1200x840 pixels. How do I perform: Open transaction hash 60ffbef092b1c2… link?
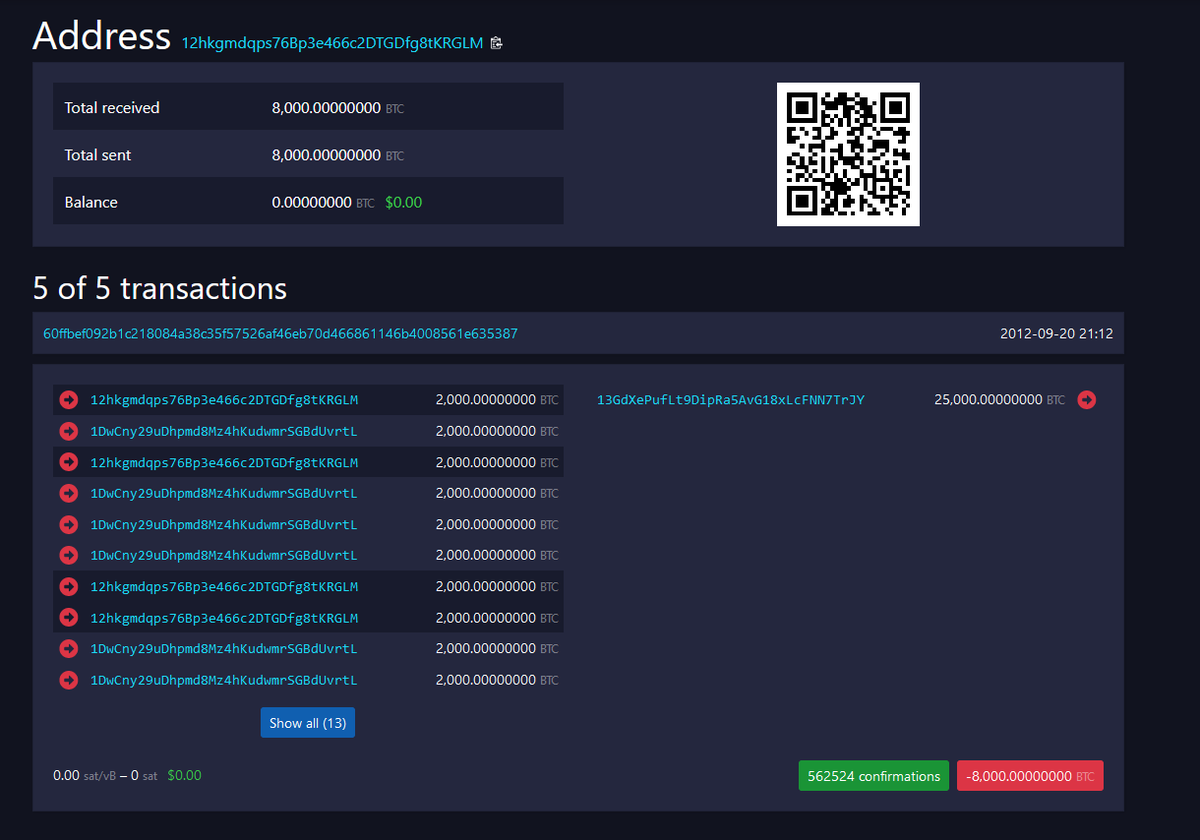tap(280, 333)
